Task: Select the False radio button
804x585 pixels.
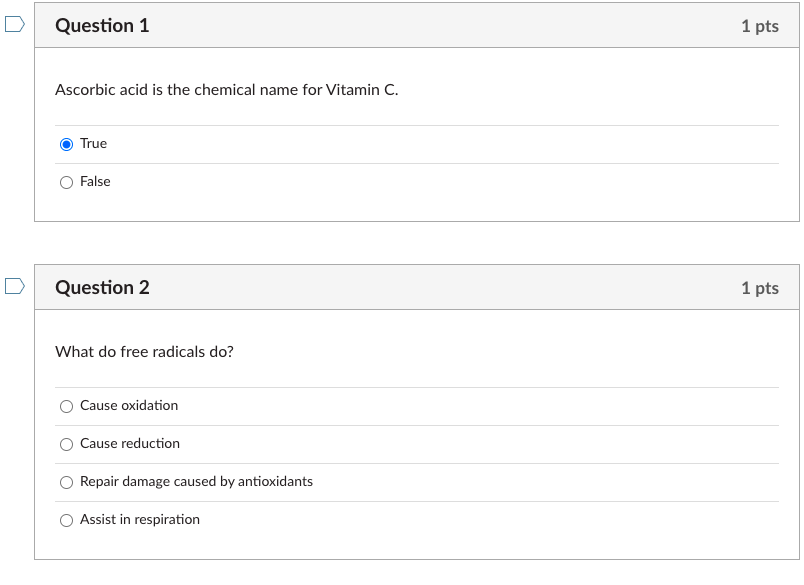Action: tap(67, 182)
